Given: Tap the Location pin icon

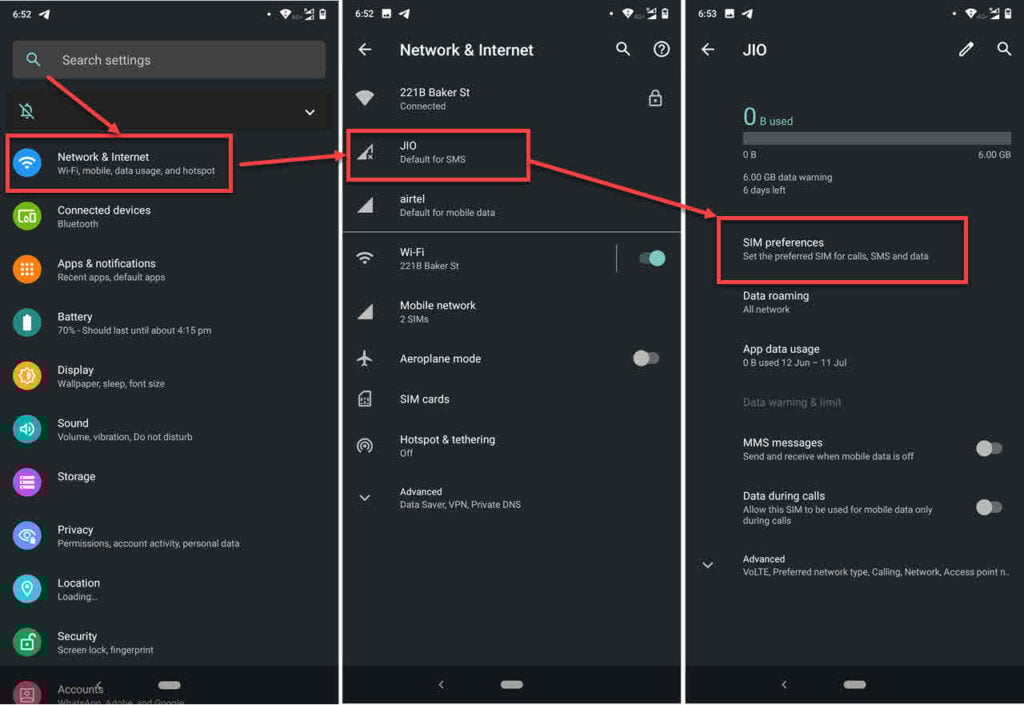Looking at the screenshot, I should (x=27, y=589).
